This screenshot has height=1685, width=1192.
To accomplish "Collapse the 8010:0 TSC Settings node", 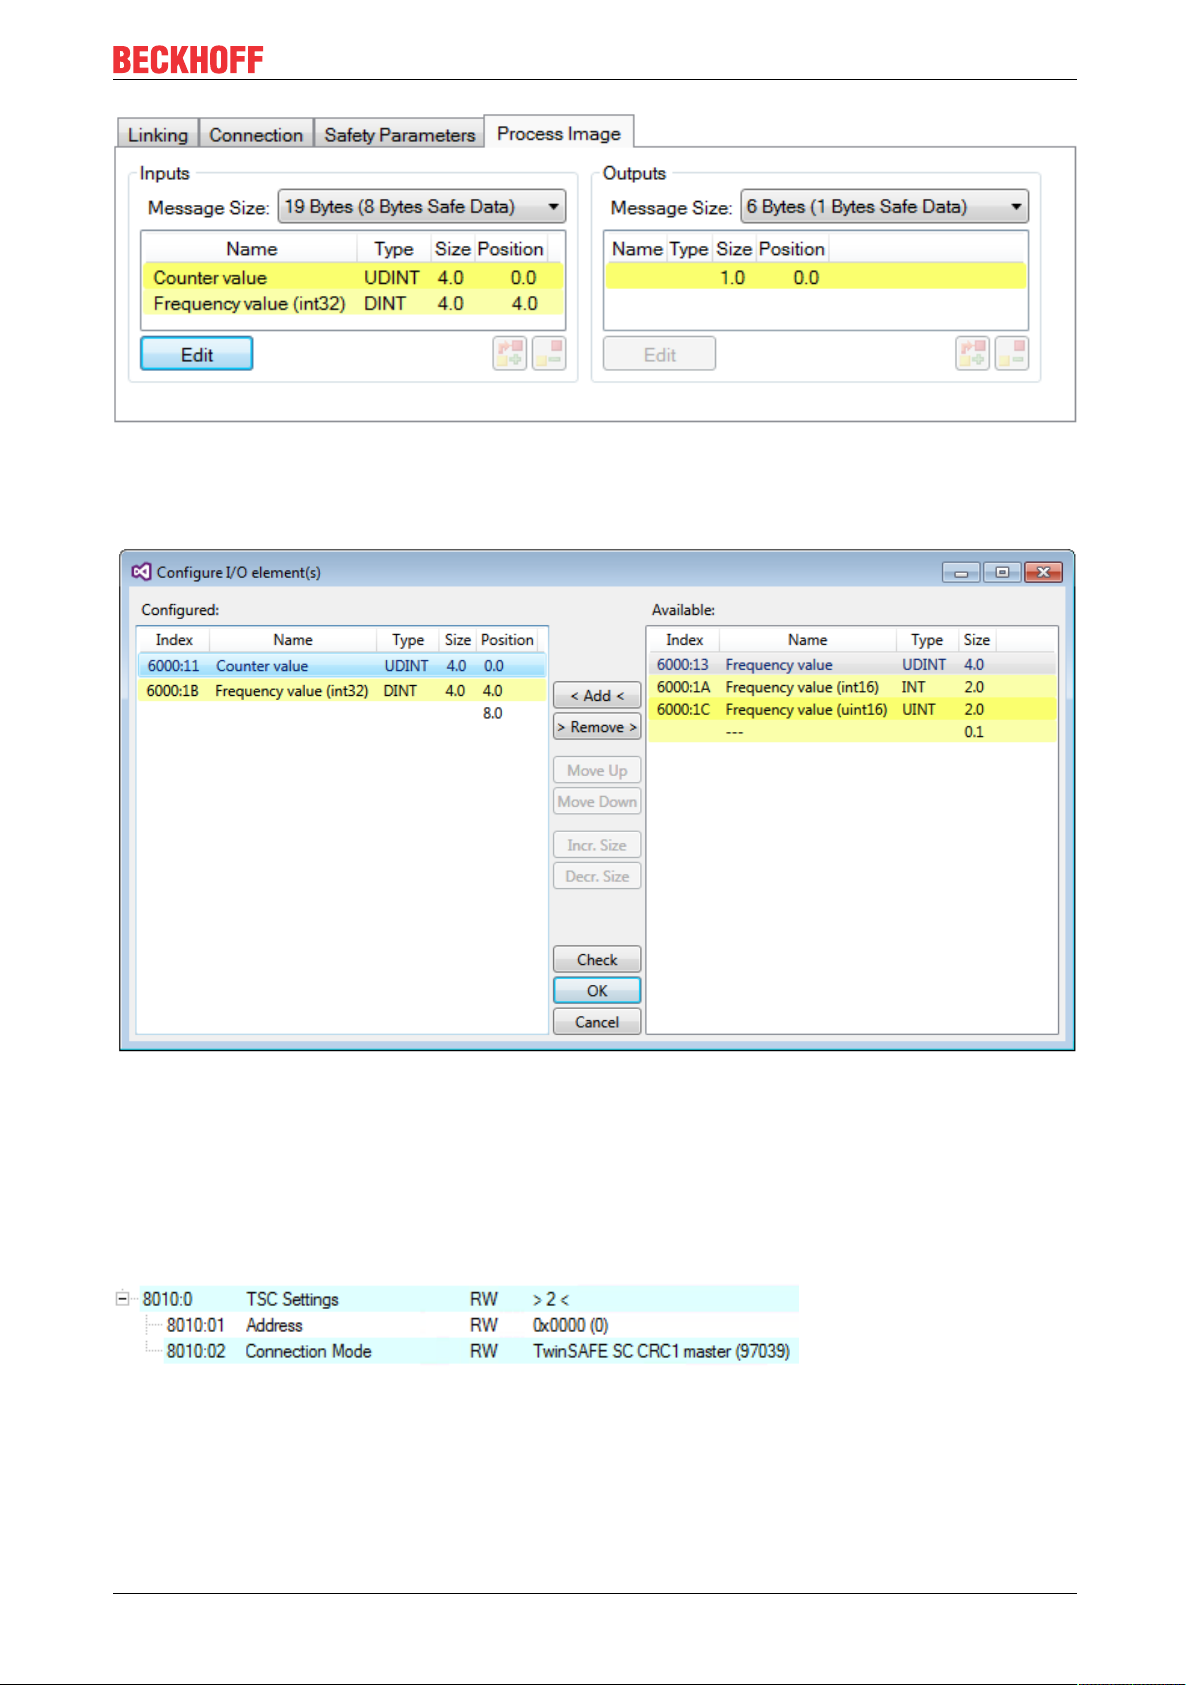I will click(122, 1299).
